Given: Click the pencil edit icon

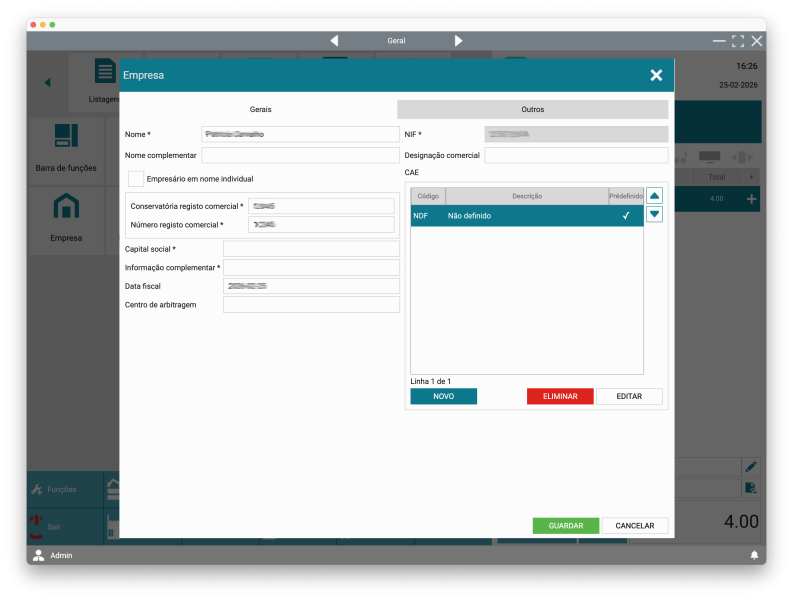Looking at the screenshot, I should 750,466.
